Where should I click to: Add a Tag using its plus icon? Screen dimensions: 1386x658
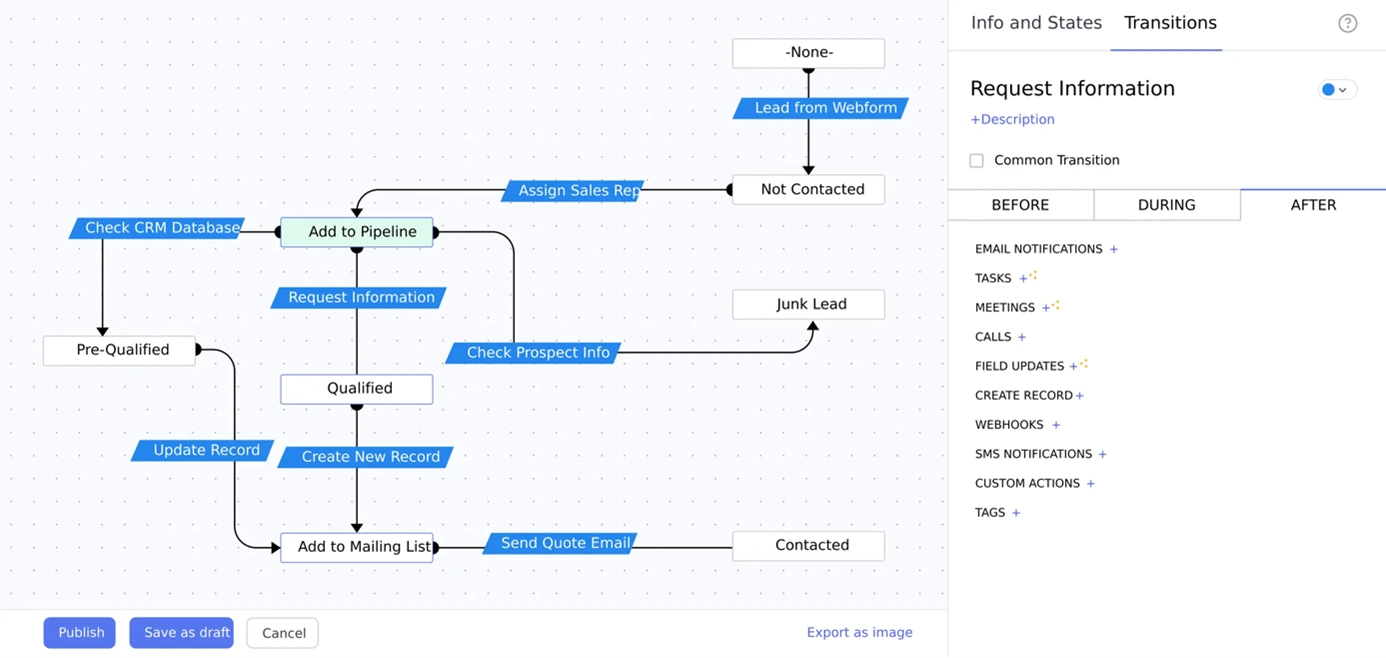tap(1015, 512)
